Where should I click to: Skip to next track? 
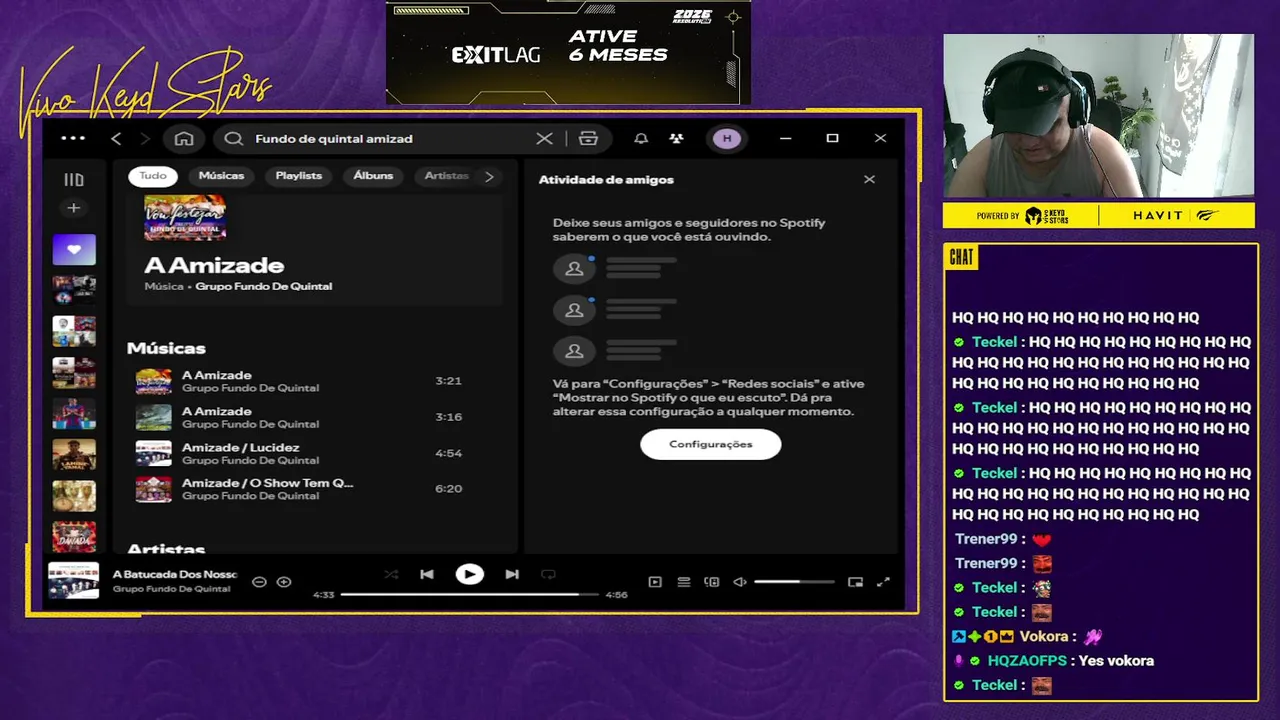pyautogui.click(x=512, y=574)
